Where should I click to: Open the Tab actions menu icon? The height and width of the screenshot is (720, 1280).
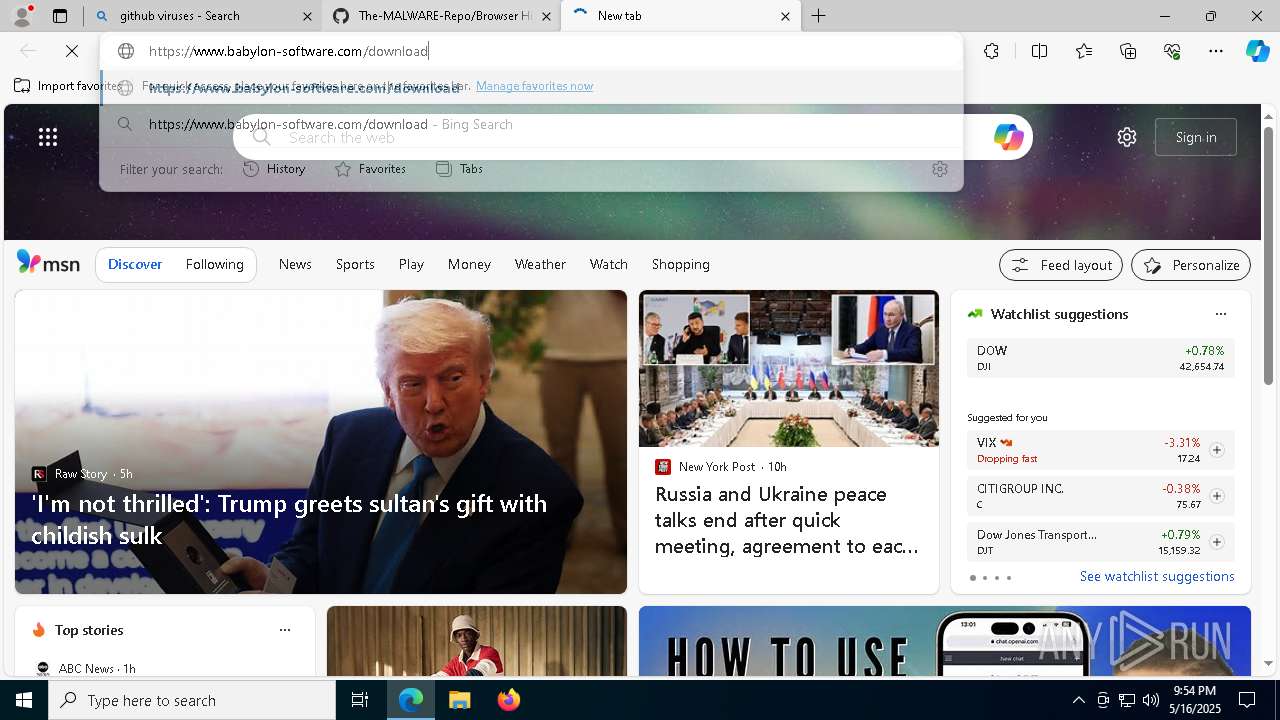[x=60, y=16]
